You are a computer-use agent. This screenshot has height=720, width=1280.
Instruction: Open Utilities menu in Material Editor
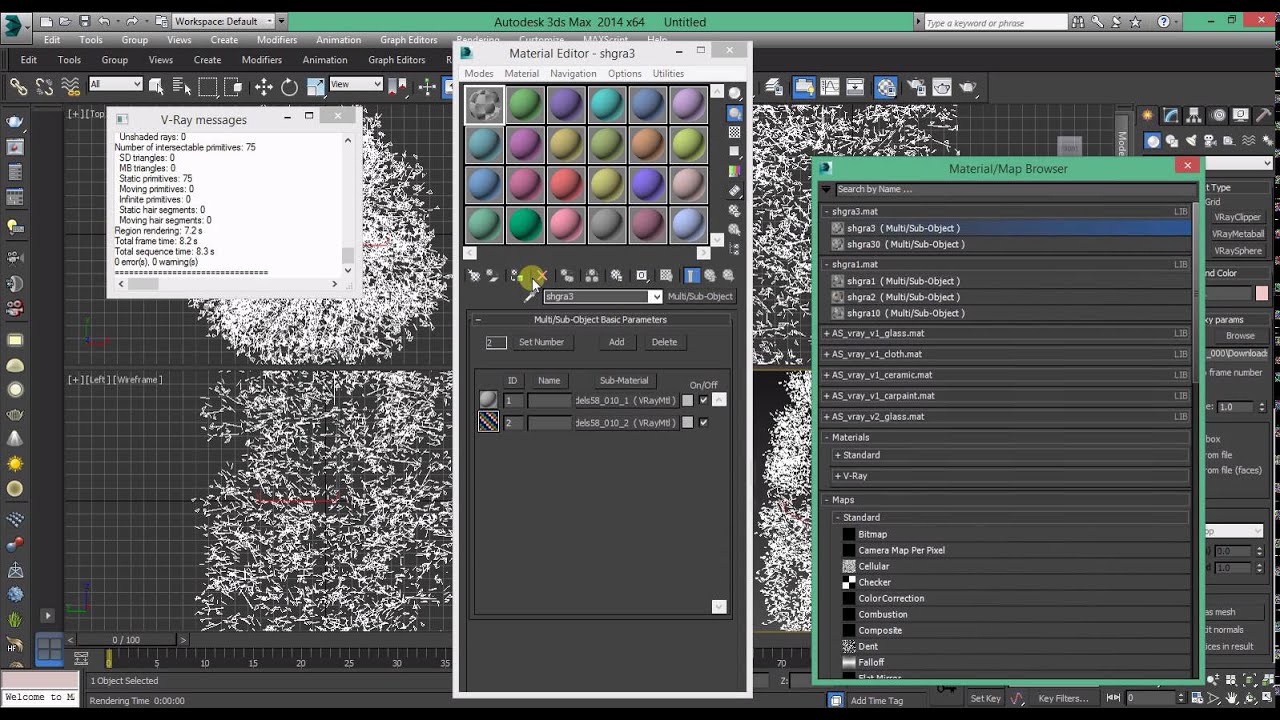(x=668, y=73)
